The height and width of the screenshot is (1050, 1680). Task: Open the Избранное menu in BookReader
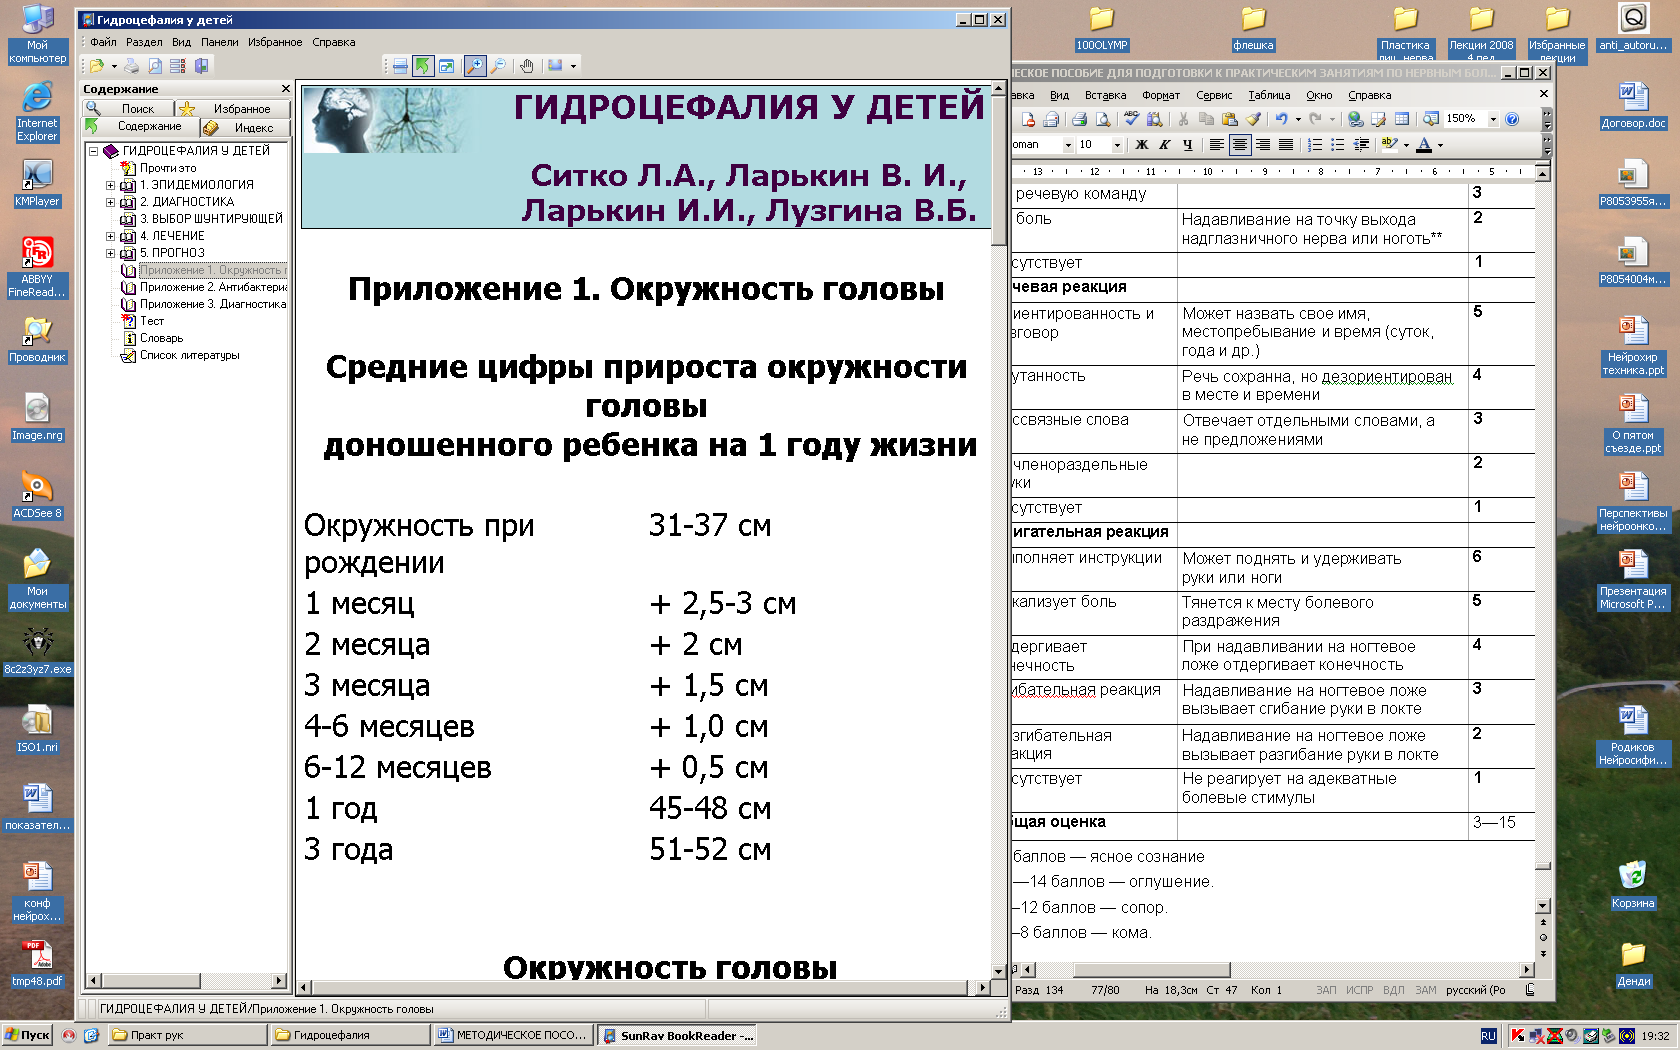(x=275, y=42)
